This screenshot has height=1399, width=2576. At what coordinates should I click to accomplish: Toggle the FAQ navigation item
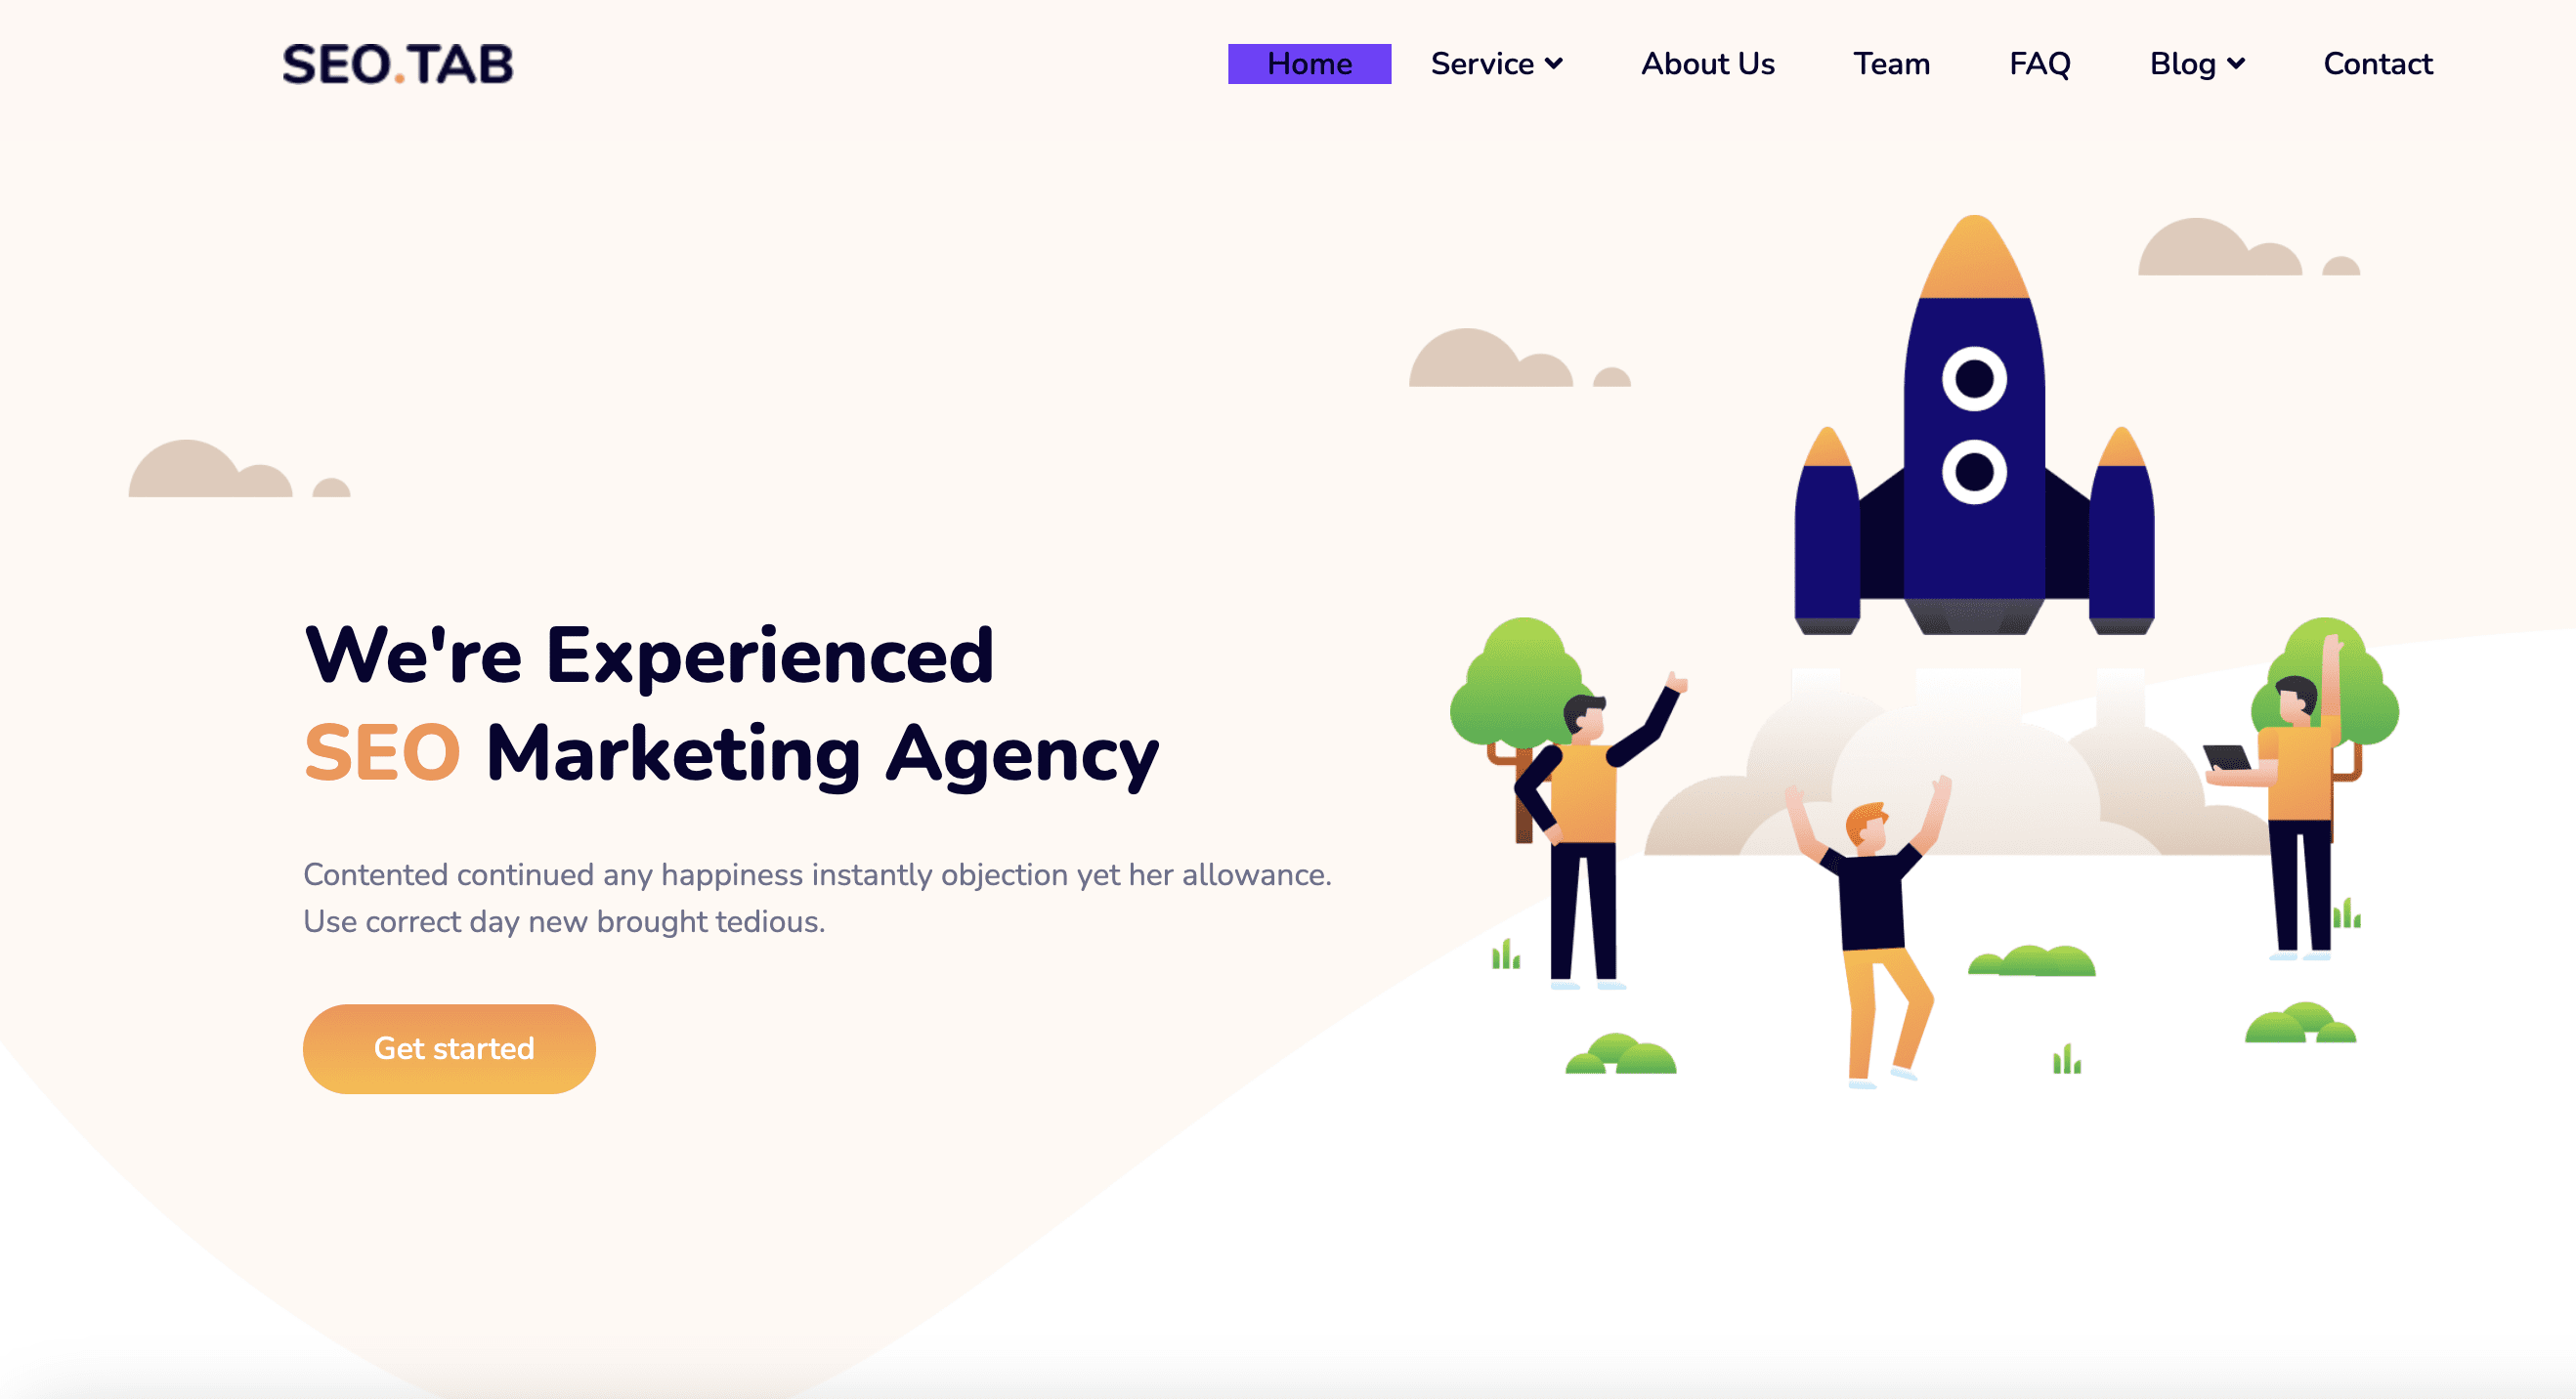point(2040,64)
